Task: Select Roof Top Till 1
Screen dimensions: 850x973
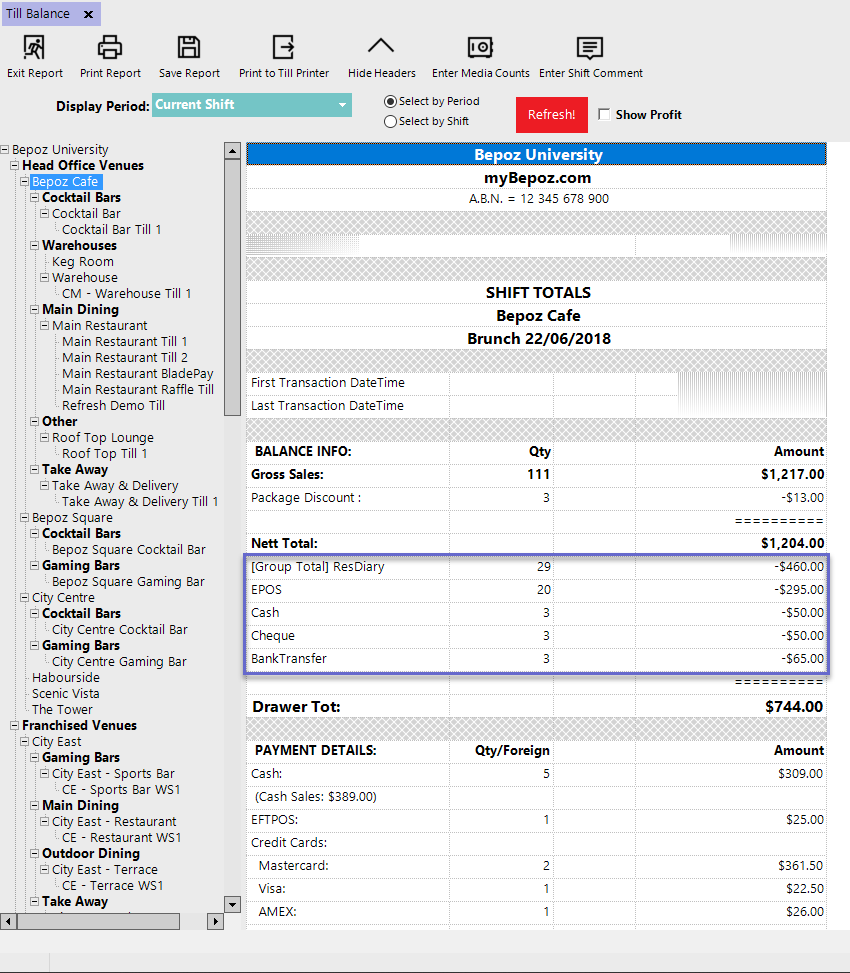Action: tap(105, 454)
